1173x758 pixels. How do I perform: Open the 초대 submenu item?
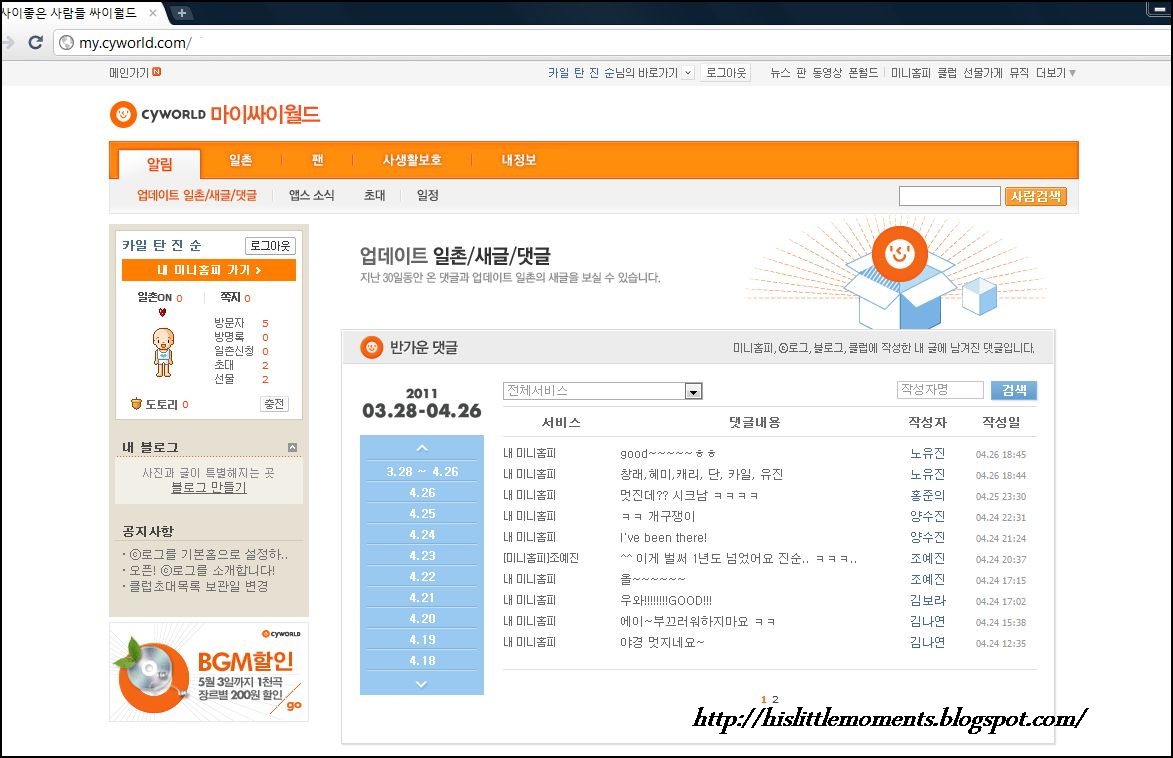pos(374,196)
